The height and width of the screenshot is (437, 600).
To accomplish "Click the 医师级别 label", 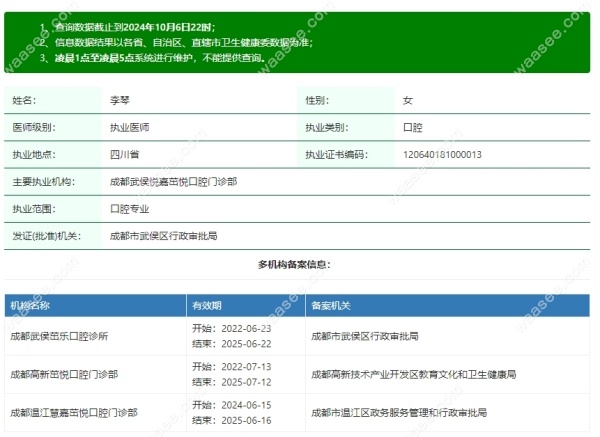I will click(34, 127).
